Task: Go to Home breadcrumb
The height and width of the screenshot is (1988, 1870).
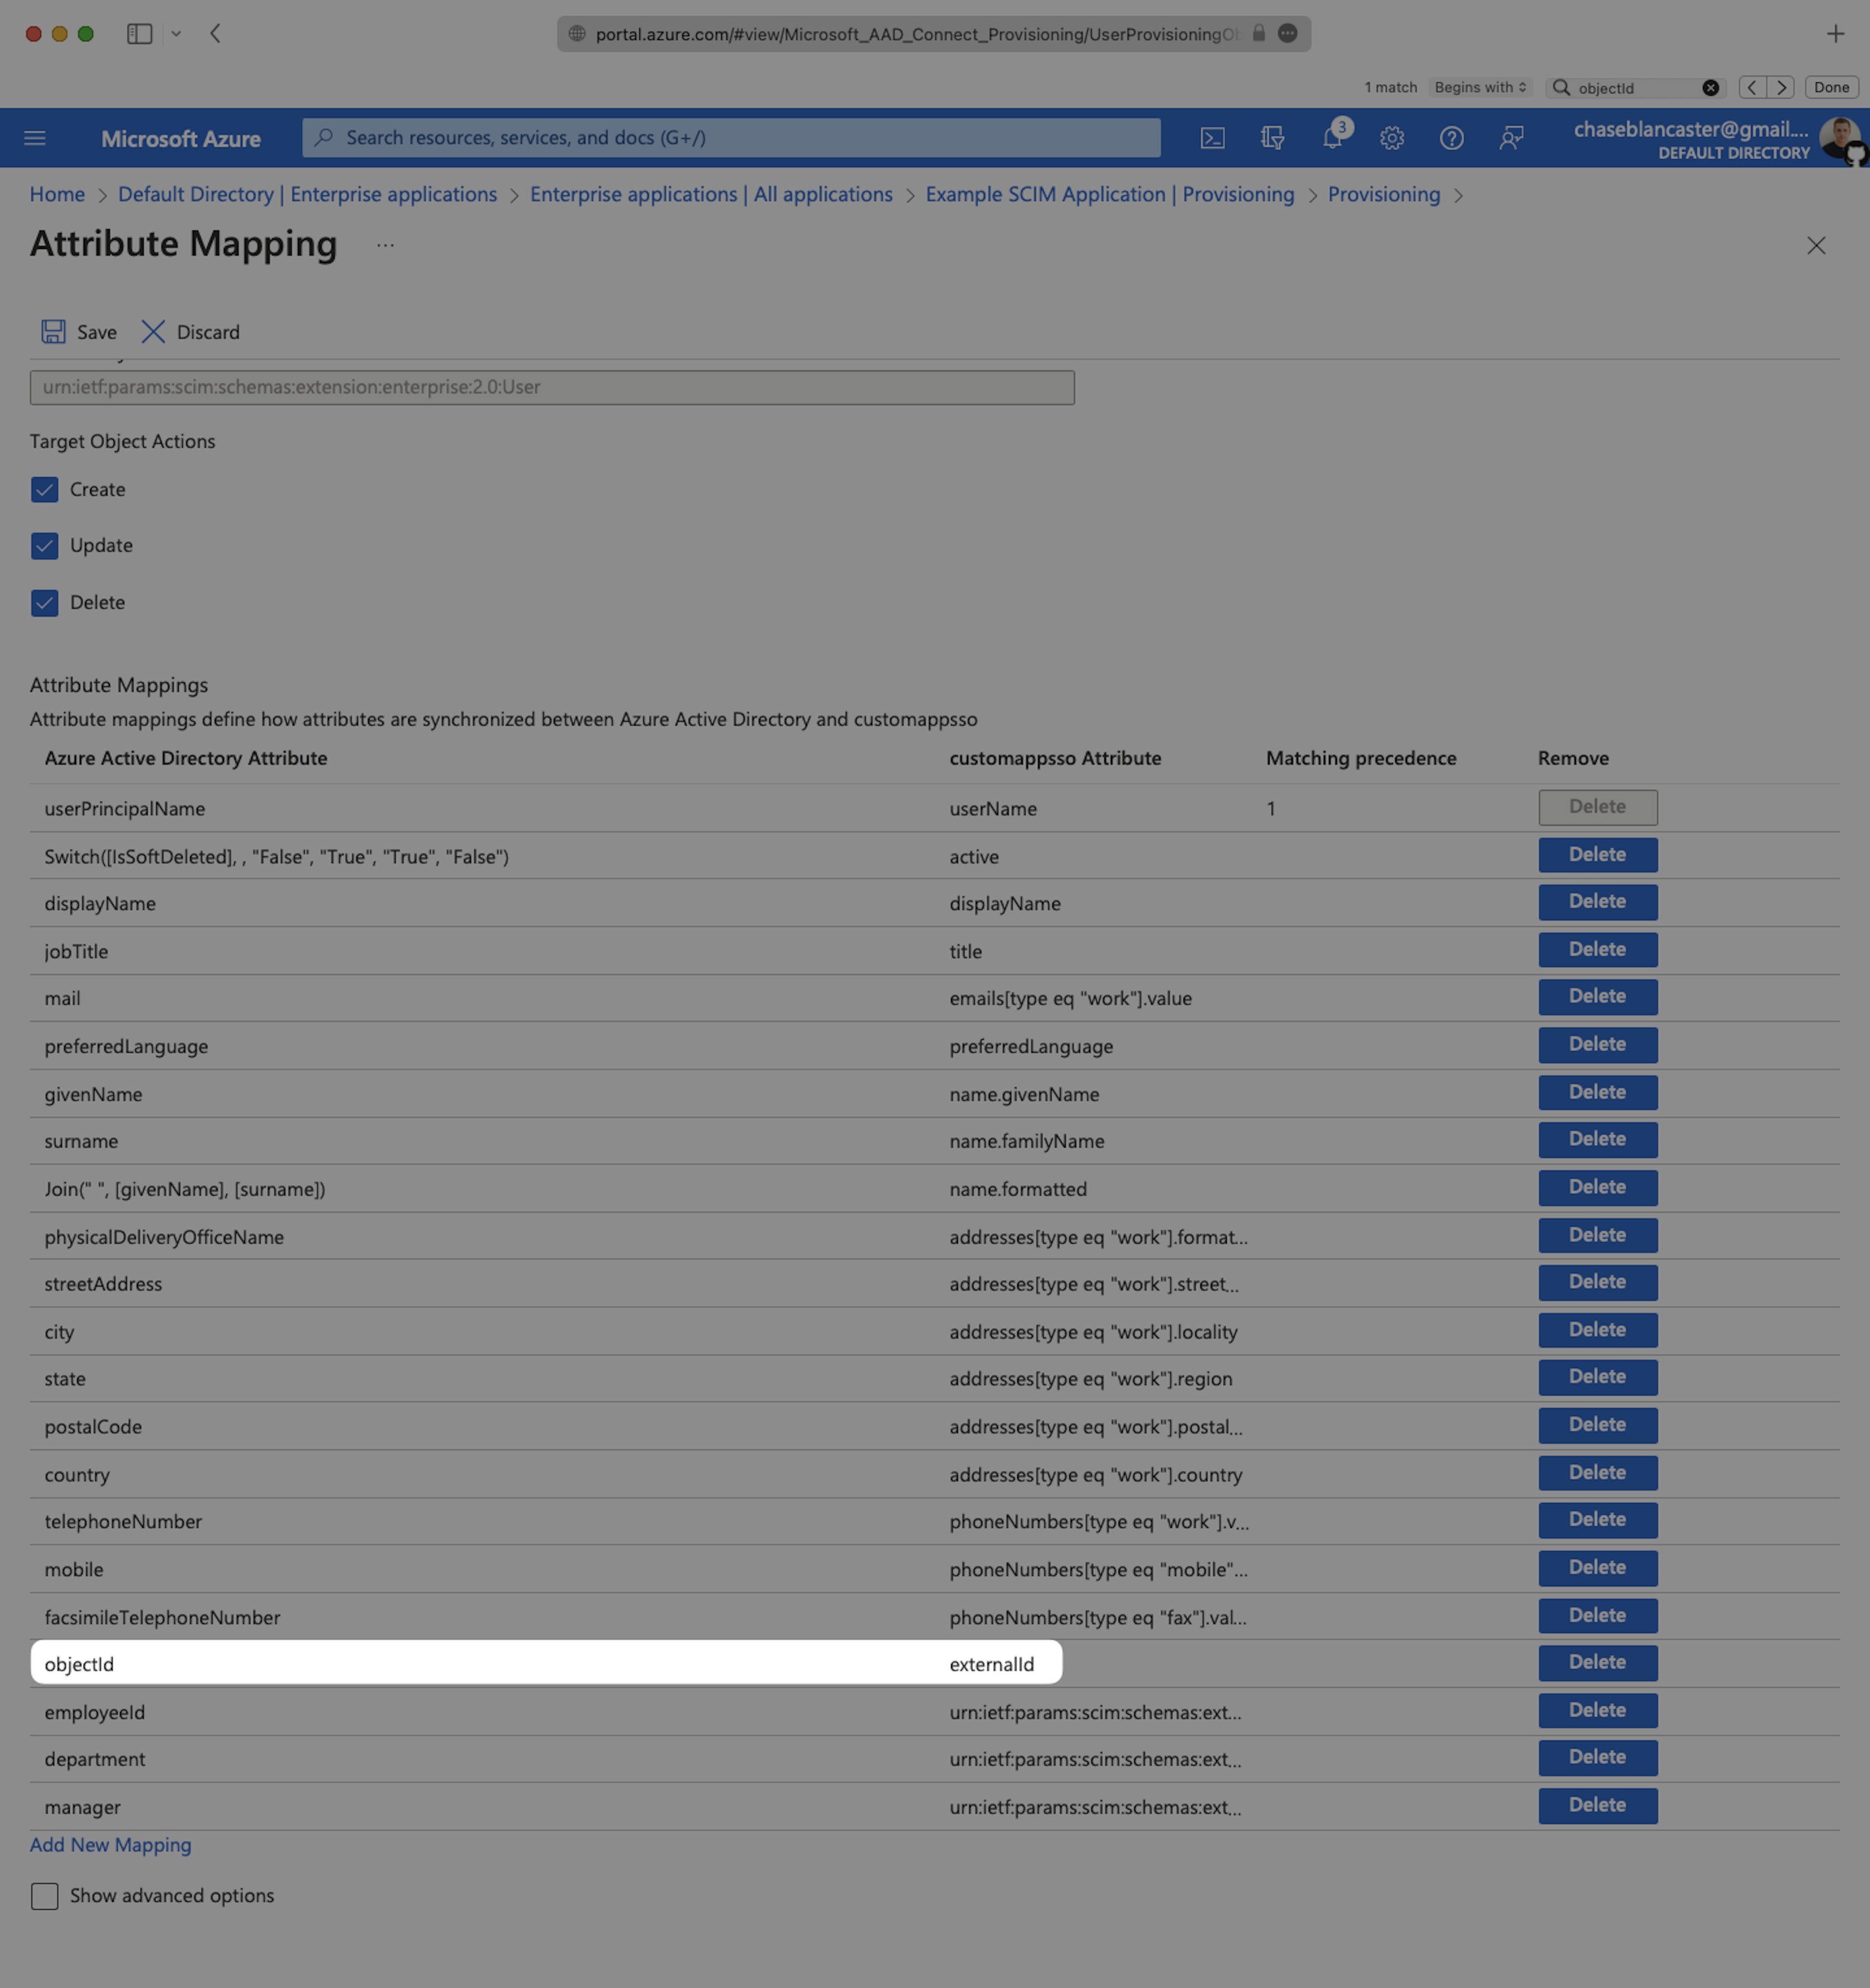Action: pos(57,194)
